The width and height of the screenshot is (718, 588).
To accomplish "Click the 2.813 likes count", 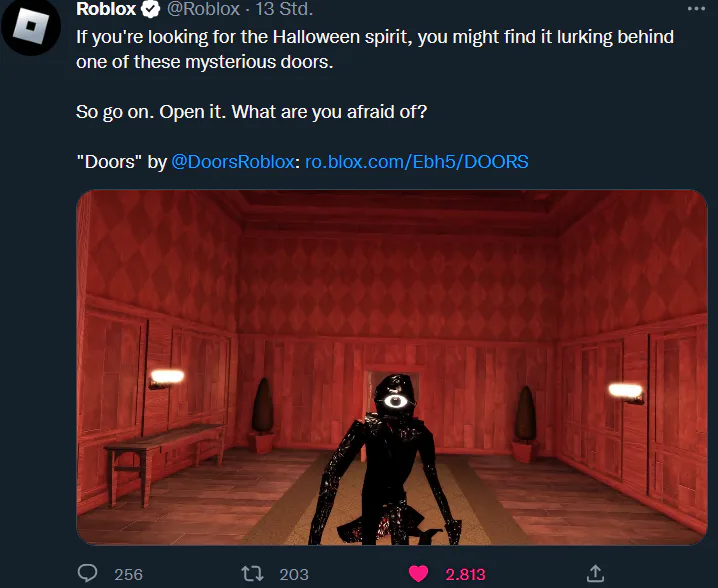I will tap(465, 574).
